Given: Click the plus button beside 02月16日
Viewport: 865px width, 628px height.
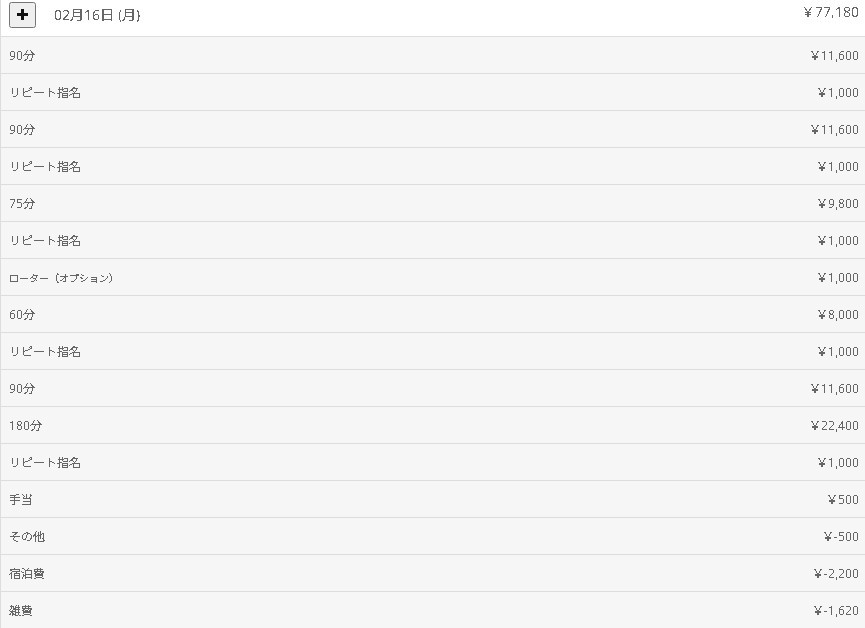Looking at the screenshot, I should [x=22, y=15].
